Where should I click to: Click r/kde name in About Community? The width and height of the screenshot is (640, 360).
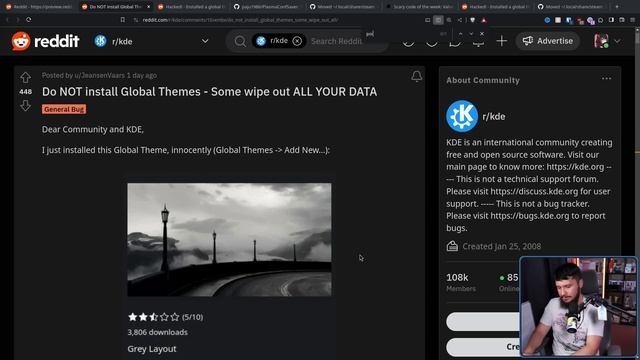pyautogui.click(x=493, y=117)
